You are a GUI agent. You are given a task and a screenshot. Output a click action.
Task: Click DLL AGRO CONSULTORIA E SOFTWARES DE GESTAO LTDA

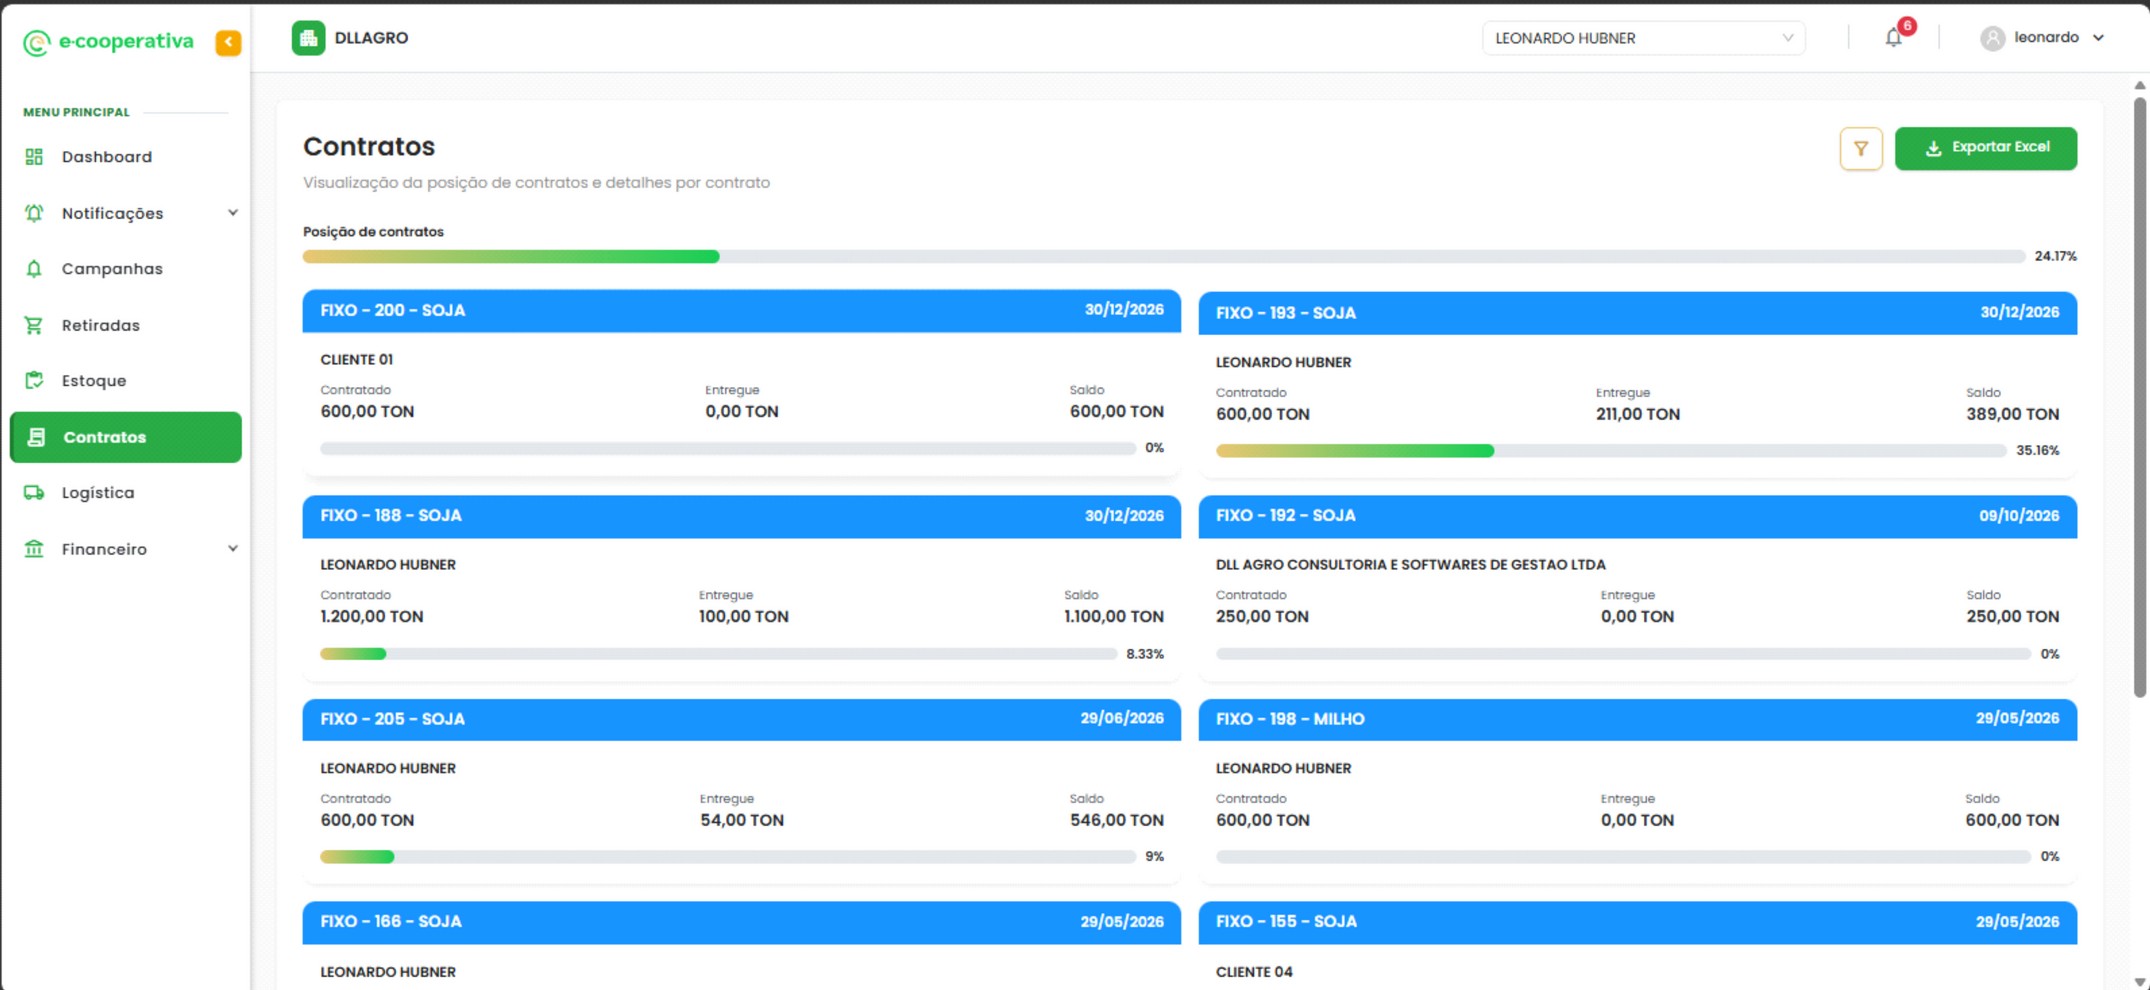(1410, 565)
